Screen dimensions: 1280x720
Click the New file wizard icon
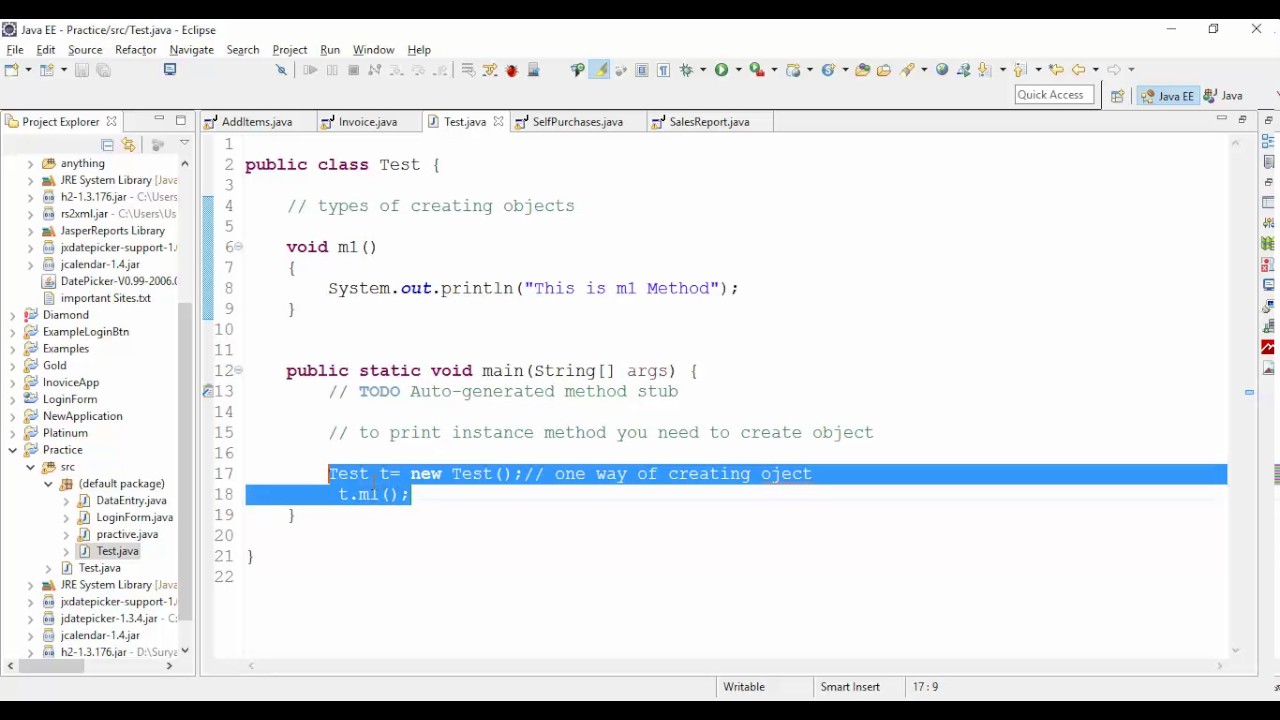pyautogui.click(x=11, y=70)
